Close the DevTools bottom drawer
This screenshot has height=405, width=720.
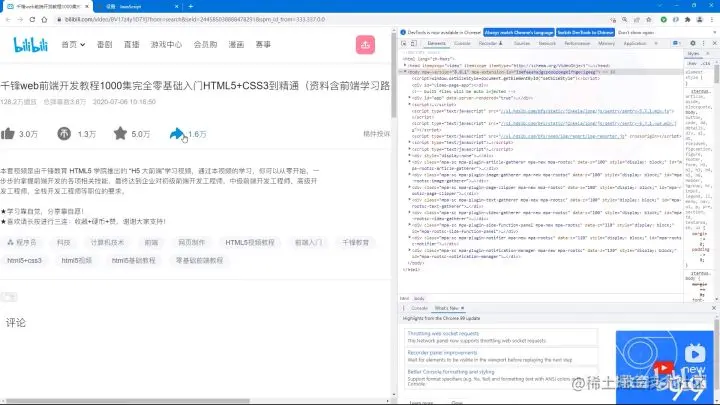[714, 308]
